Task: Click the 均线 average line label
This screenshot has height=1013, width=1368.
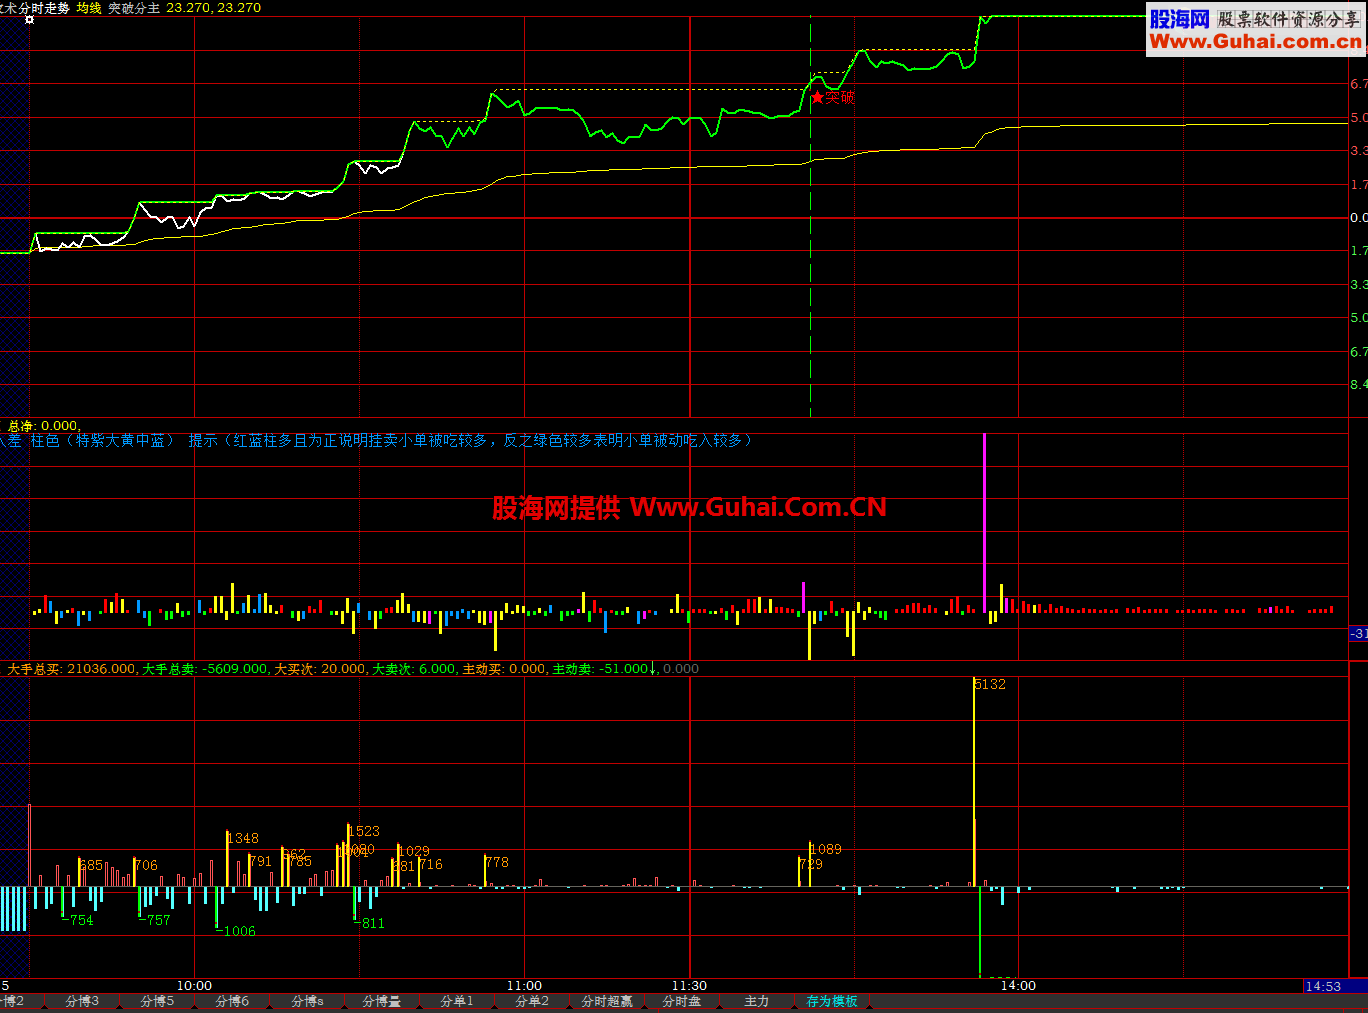Action: 89,8
